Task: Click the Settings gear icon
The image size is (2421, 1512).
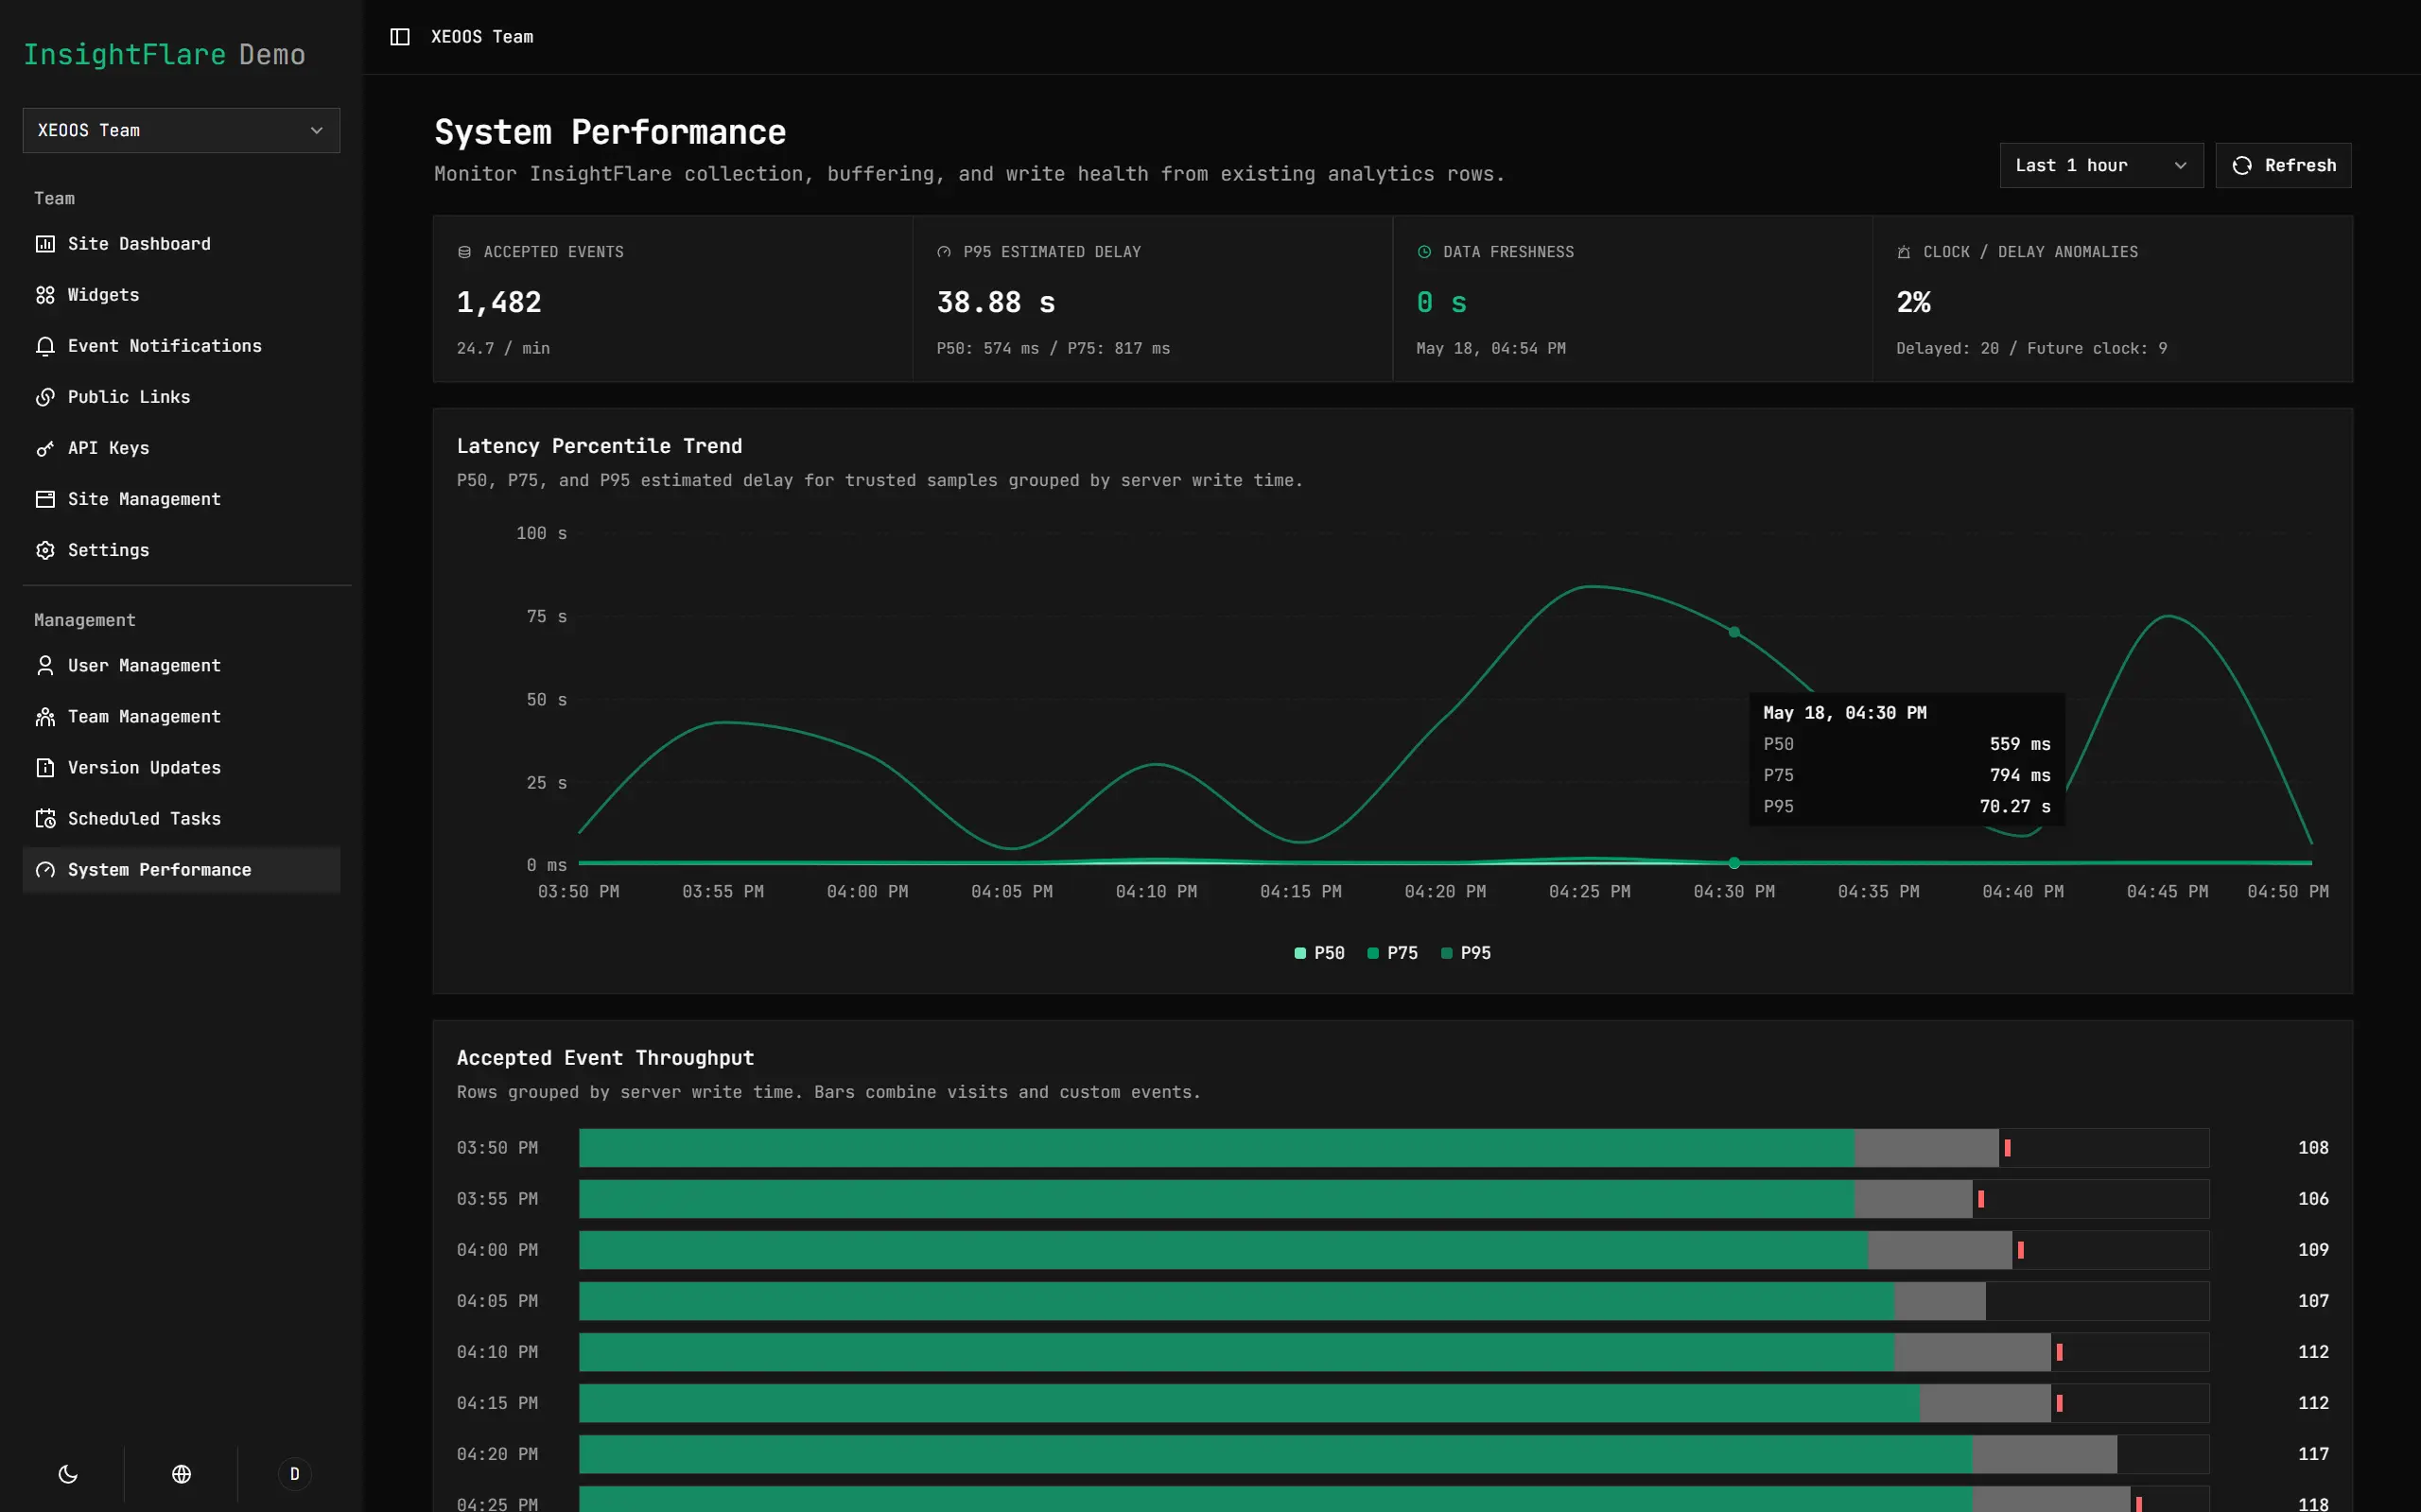Action: [45, 550]
